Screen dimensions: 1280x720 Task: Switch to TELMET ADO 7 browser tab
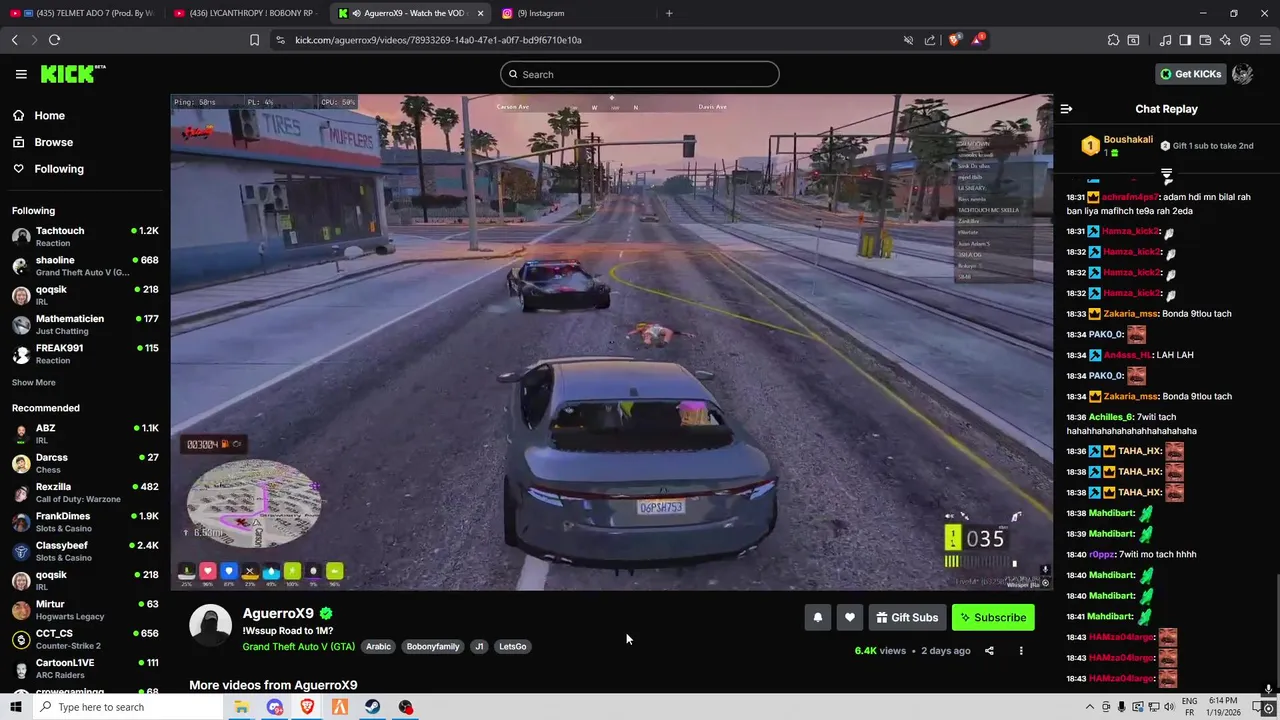pyautogui.click(x=82, y=13)
